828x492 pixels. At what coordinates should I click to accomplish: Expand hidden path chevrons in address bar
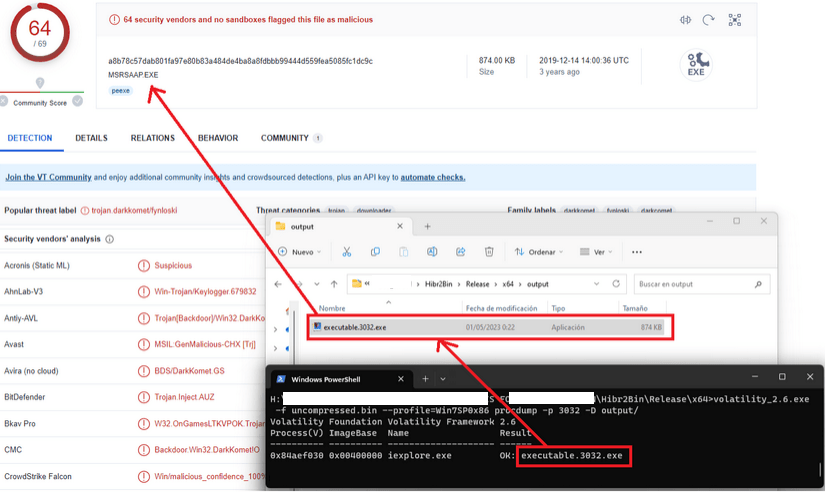(367, 283)
